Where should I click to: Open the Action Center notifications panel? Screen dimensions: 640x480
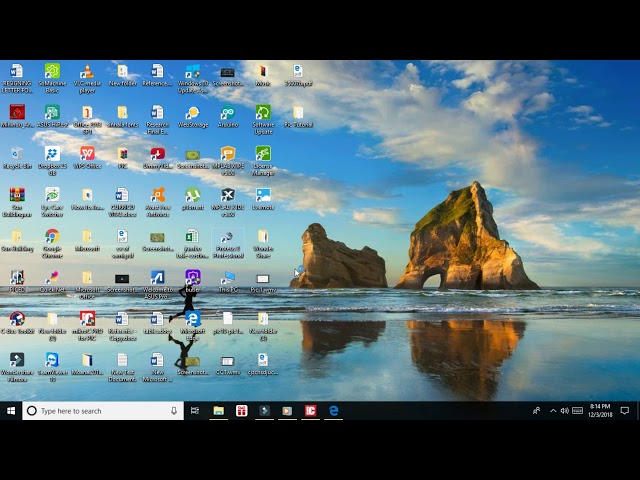click(x=625, y=411)
